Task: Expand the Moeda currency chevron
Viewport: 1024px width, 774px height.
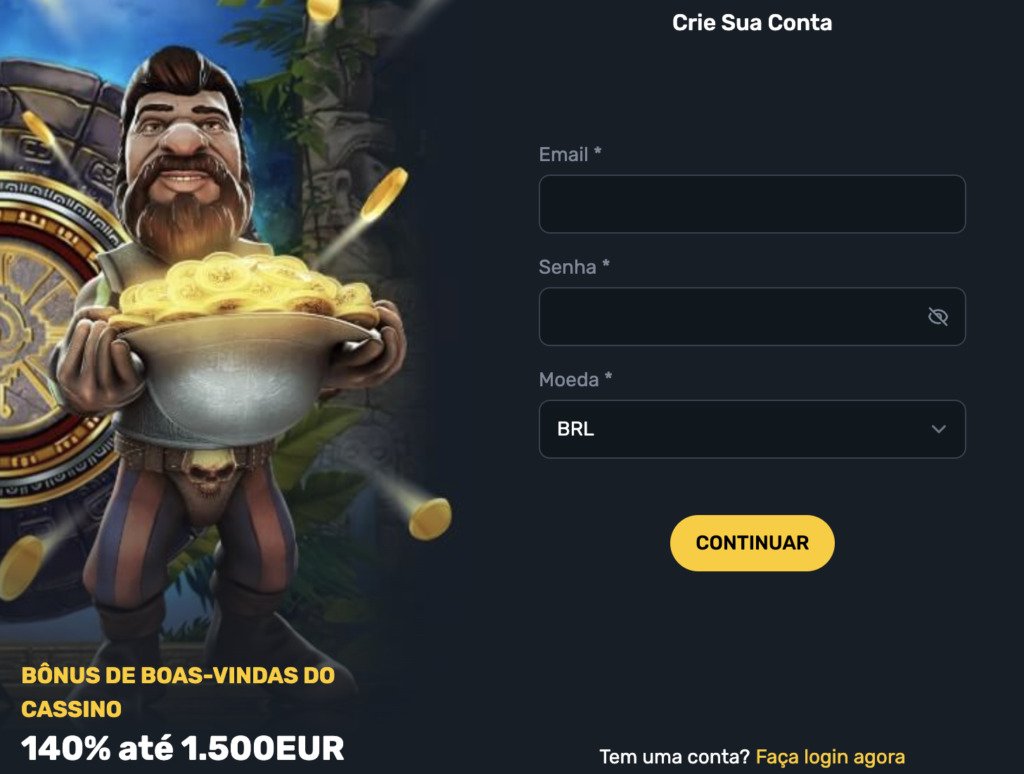Action: (938, 429)
